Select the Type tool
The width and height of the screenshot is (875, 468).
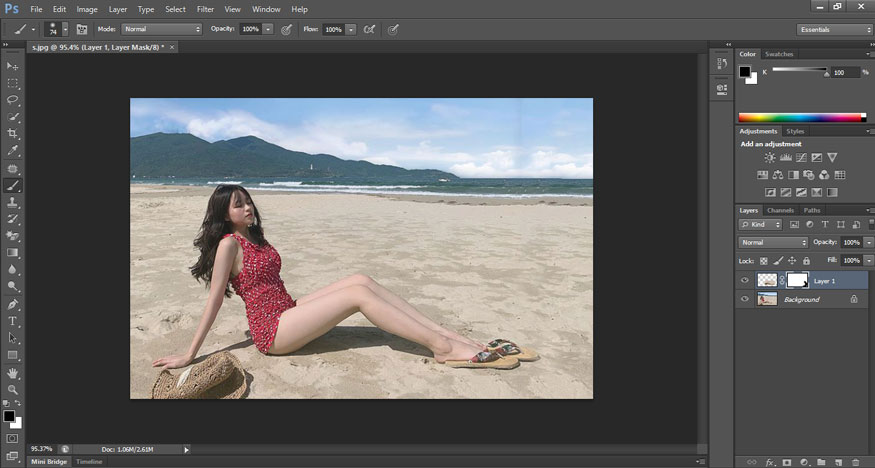pos(13,321)
